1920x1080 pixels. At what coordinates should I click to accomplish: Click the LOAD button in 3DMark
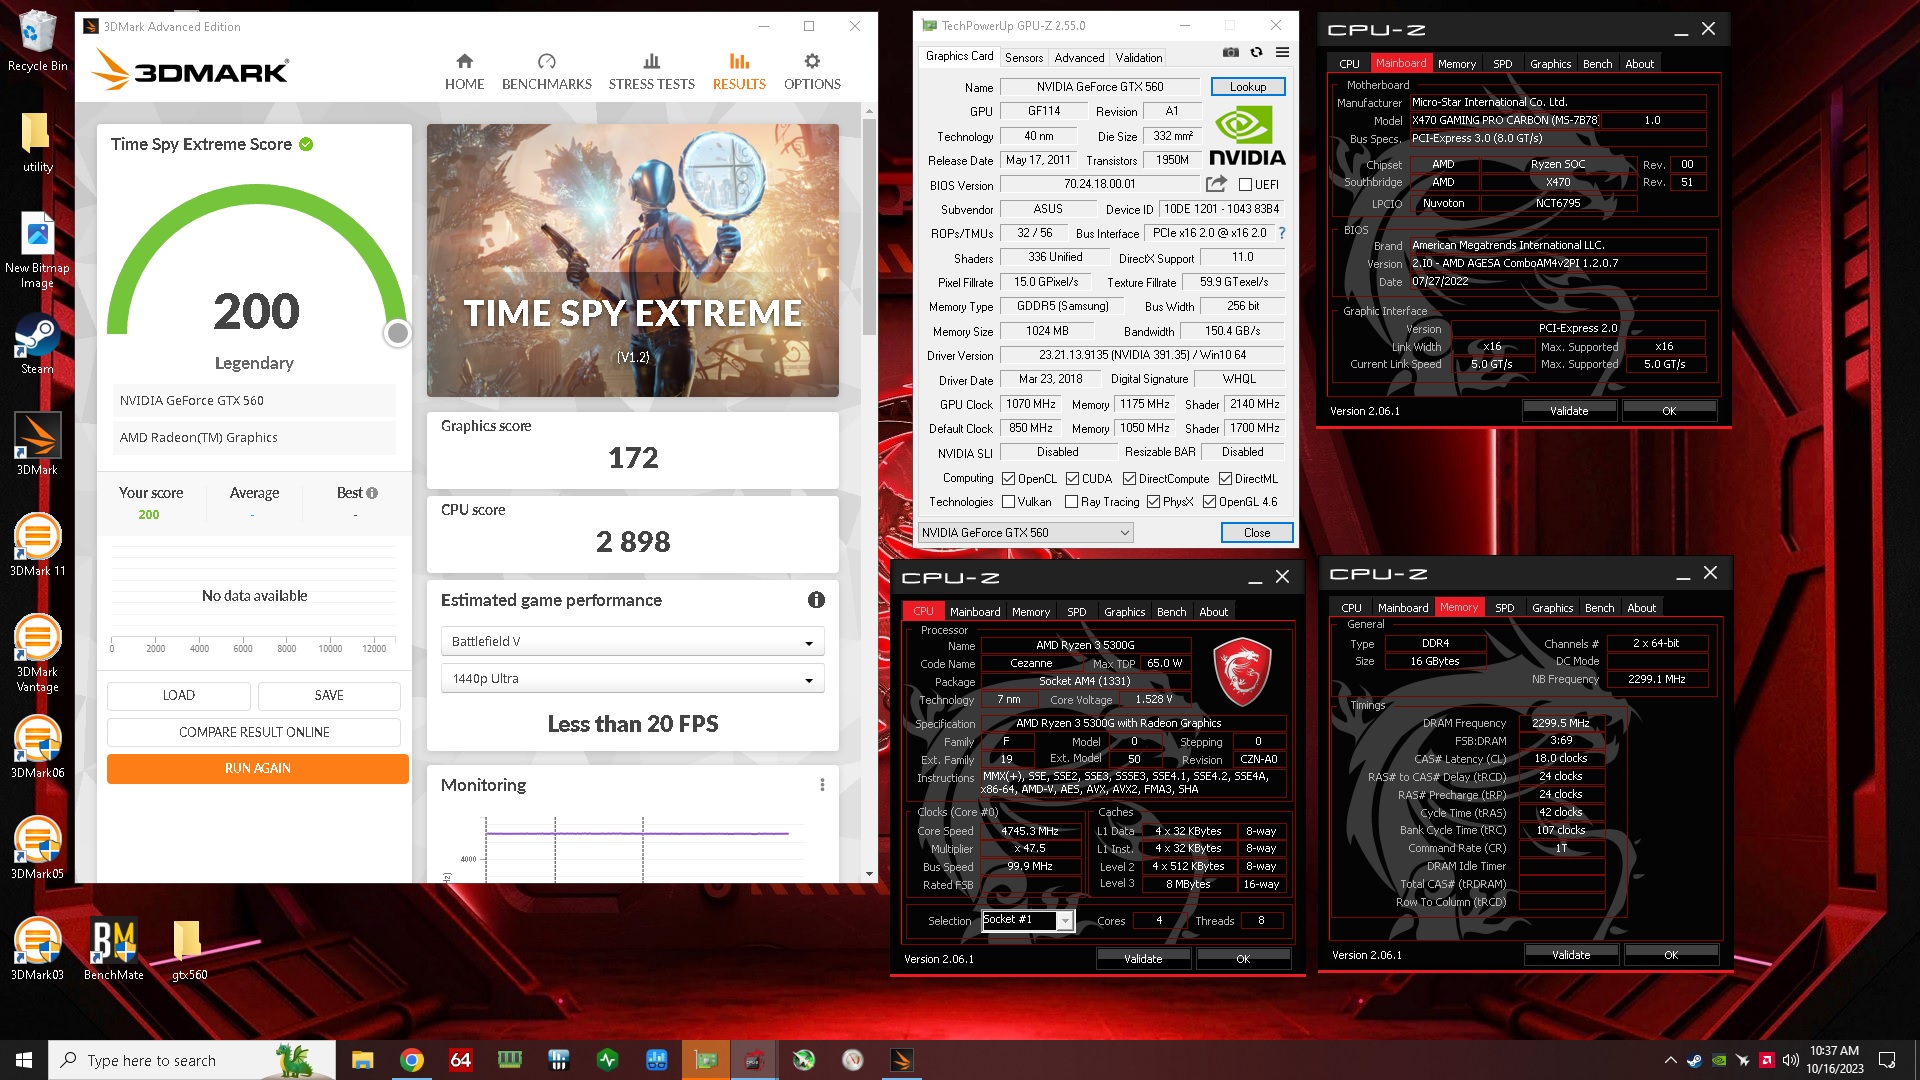[179, 695]
